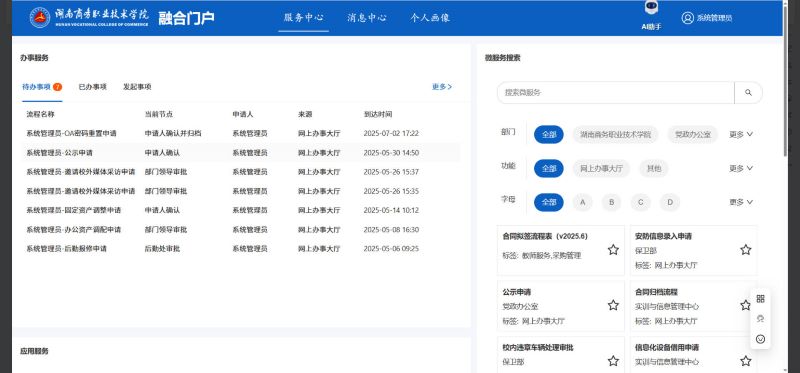Click the circled down-arrow floating icon
Screen dimensions: 800x373
761,339
